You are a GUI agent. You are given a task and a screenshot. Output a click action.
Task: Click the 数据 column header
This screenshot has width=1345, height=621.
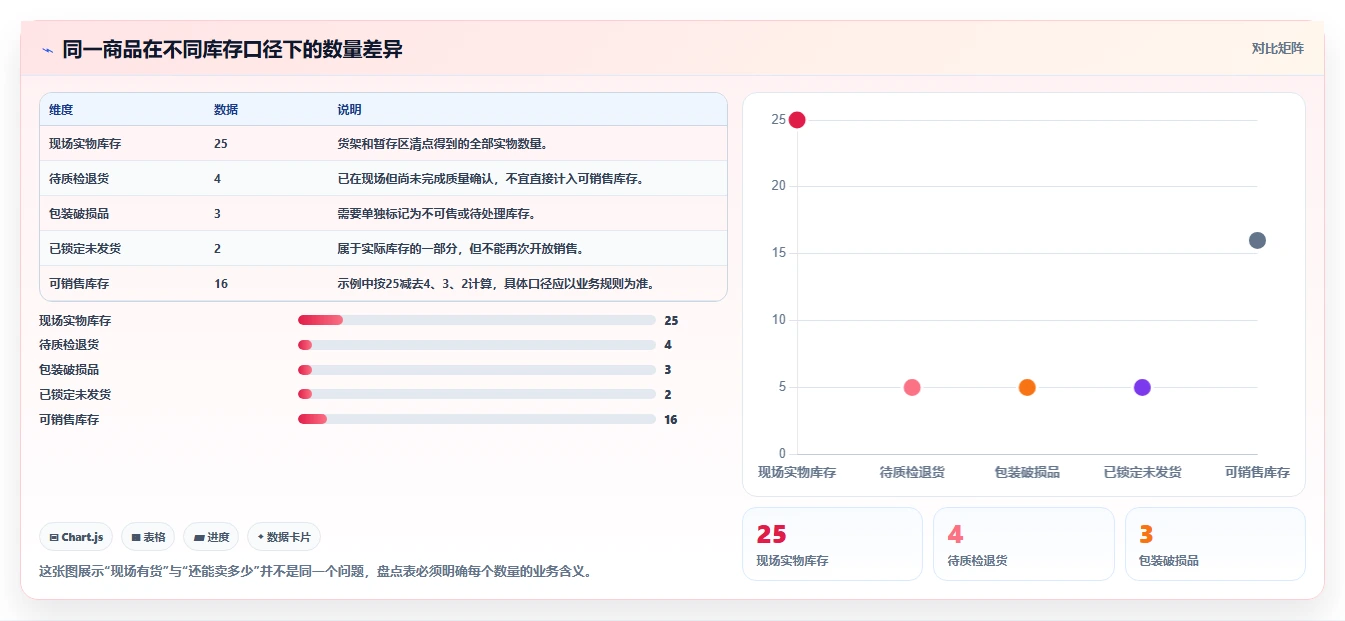[226, 109]
